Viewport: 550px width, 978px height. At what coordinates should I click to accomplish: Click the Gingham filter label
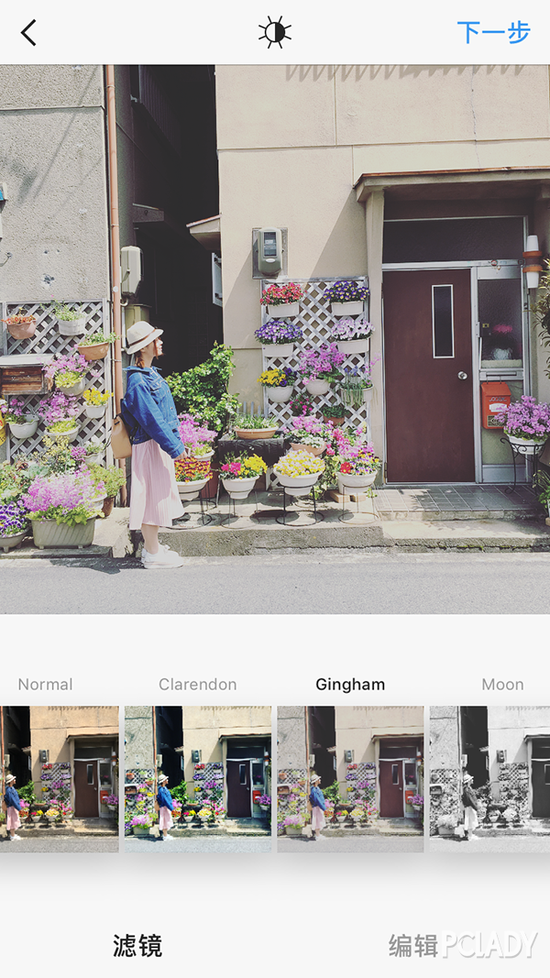350,685
